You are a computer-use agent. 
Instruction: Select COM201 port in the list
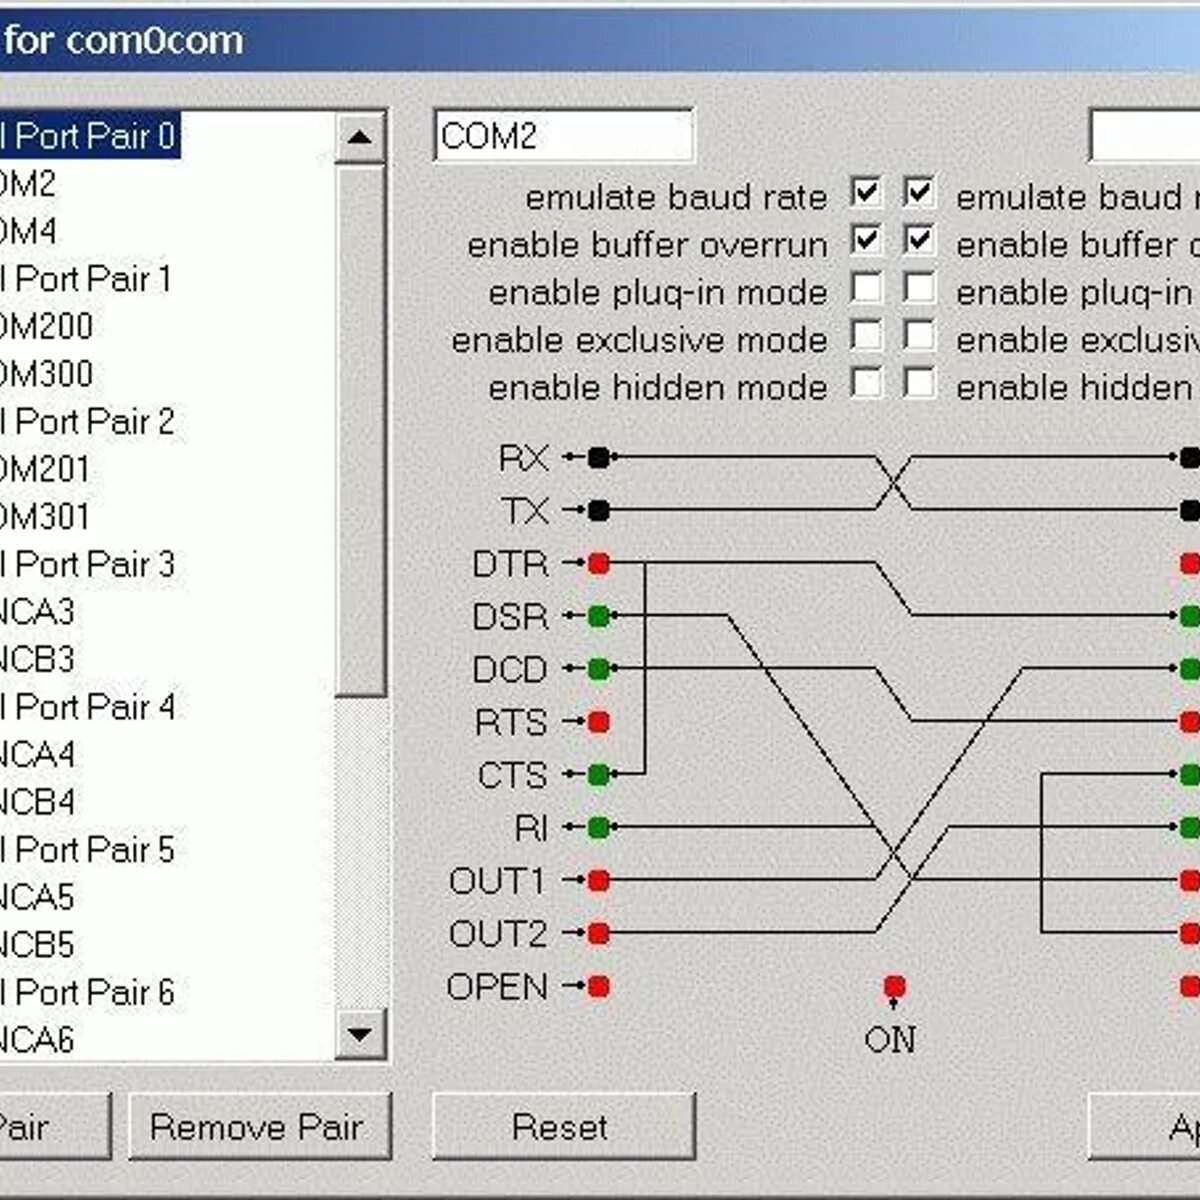[46, 469]
